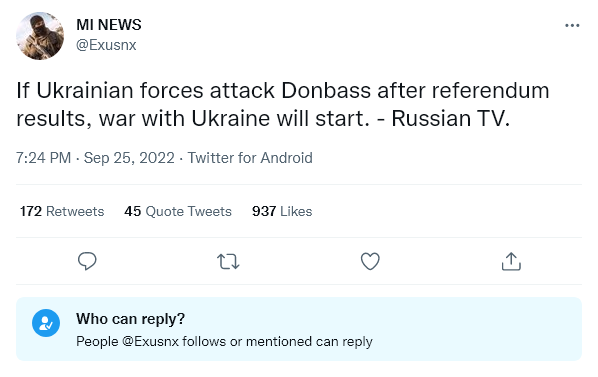Click the blue who-can-reply person icon
Viewport: 598px width, 377px height.
point(46,323)
